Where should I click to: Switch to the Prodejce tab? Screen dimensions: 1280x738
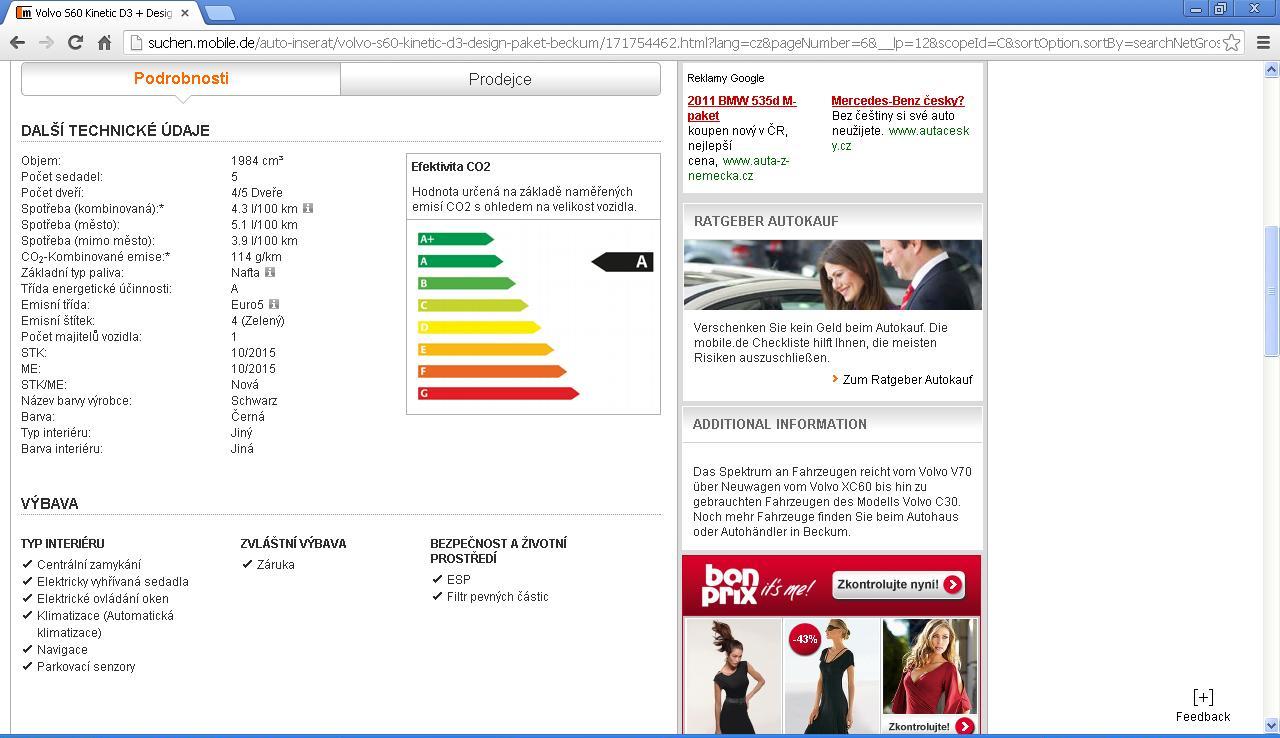pos(500,79)
